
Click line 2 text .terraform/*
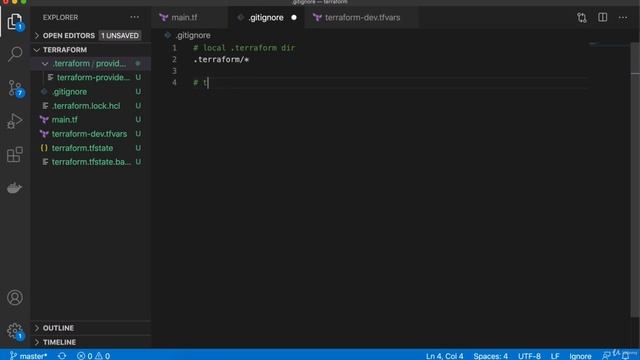(x=221, y=60)
